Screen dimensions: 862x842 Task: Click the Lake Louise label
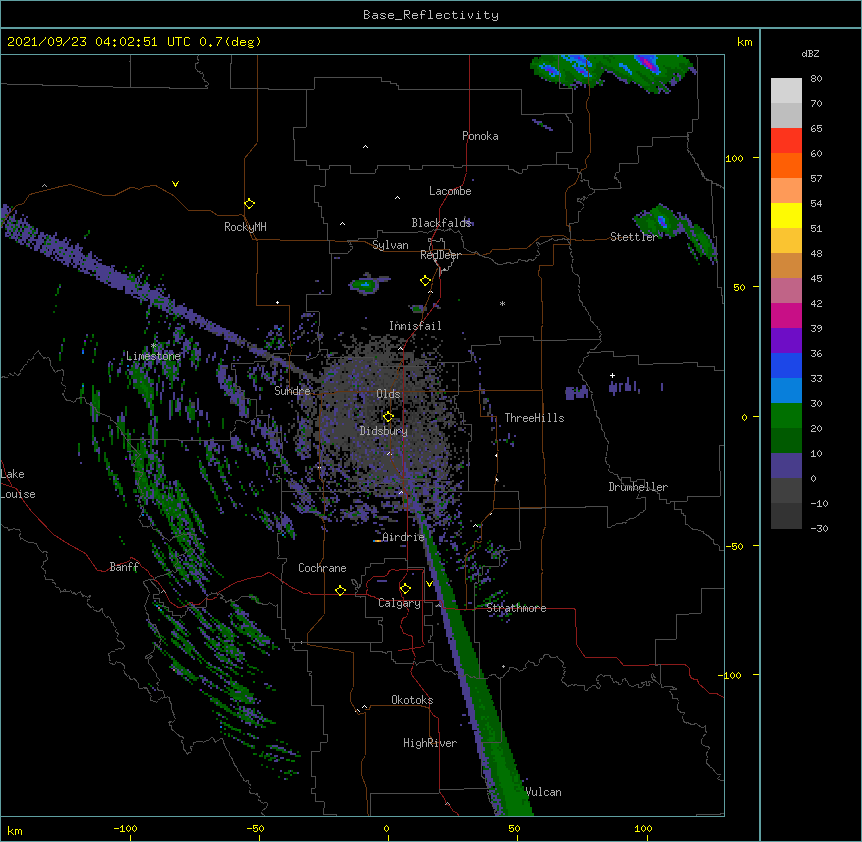point(18,484)
